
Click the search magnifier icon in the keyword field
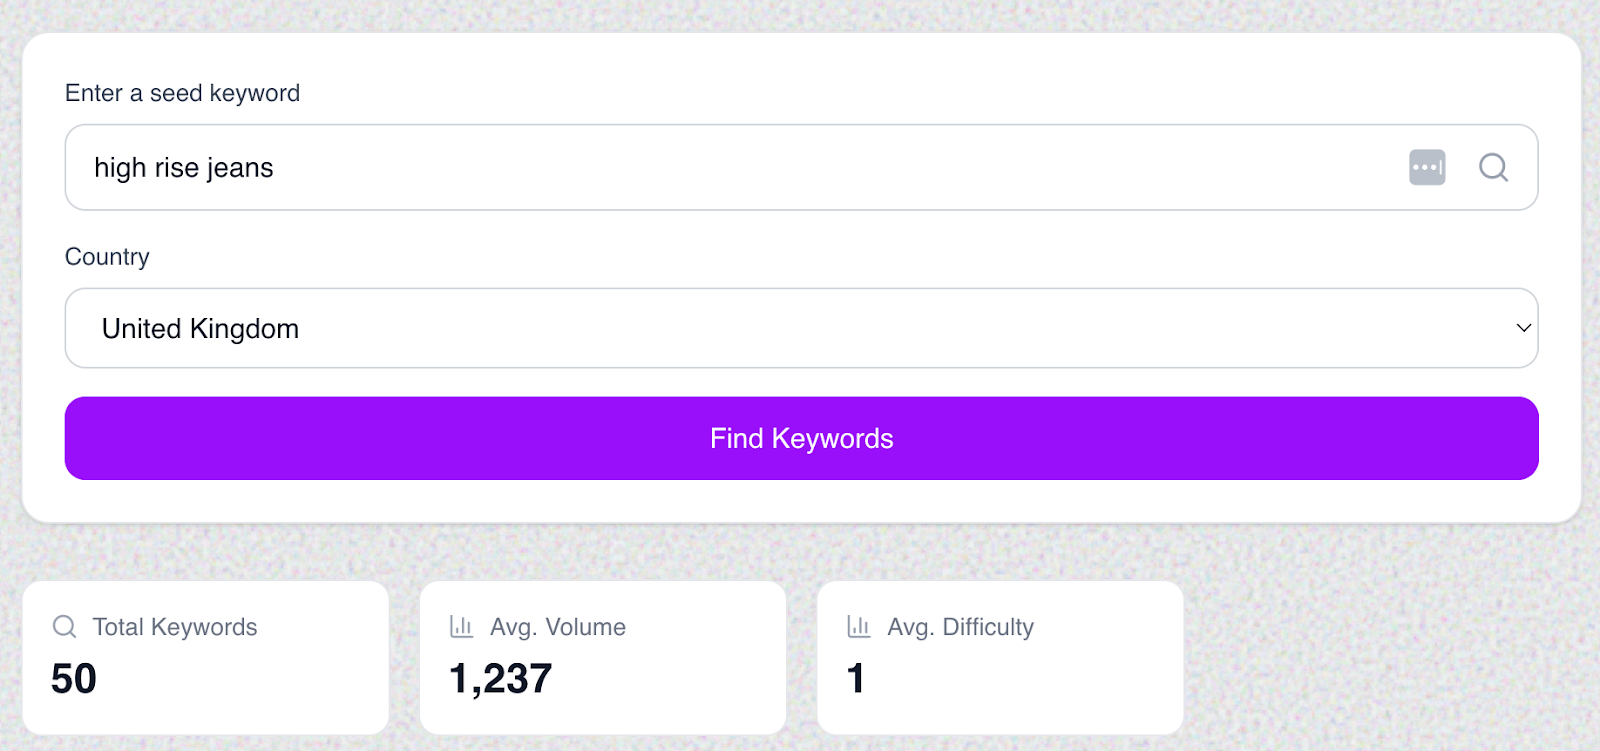click(1492, 167)
